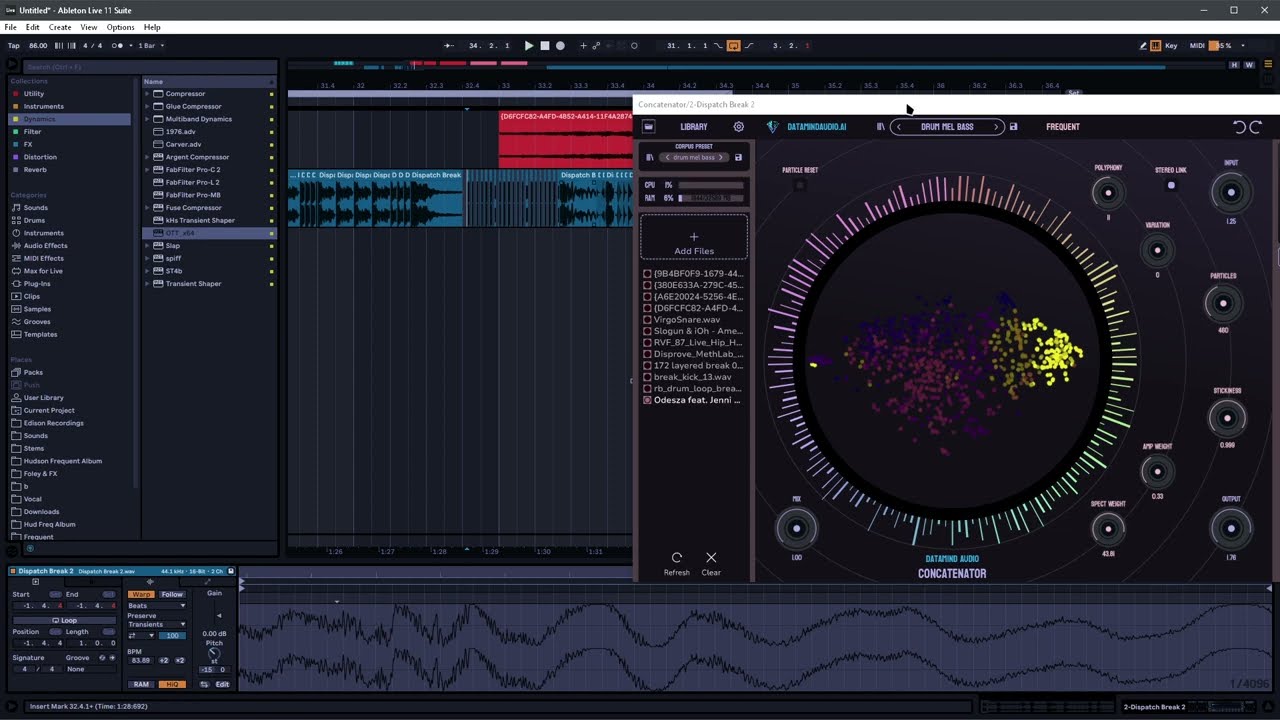Halve tempo with the ÷2 button
Screen dimensions: 1280x720
[164, 660]
